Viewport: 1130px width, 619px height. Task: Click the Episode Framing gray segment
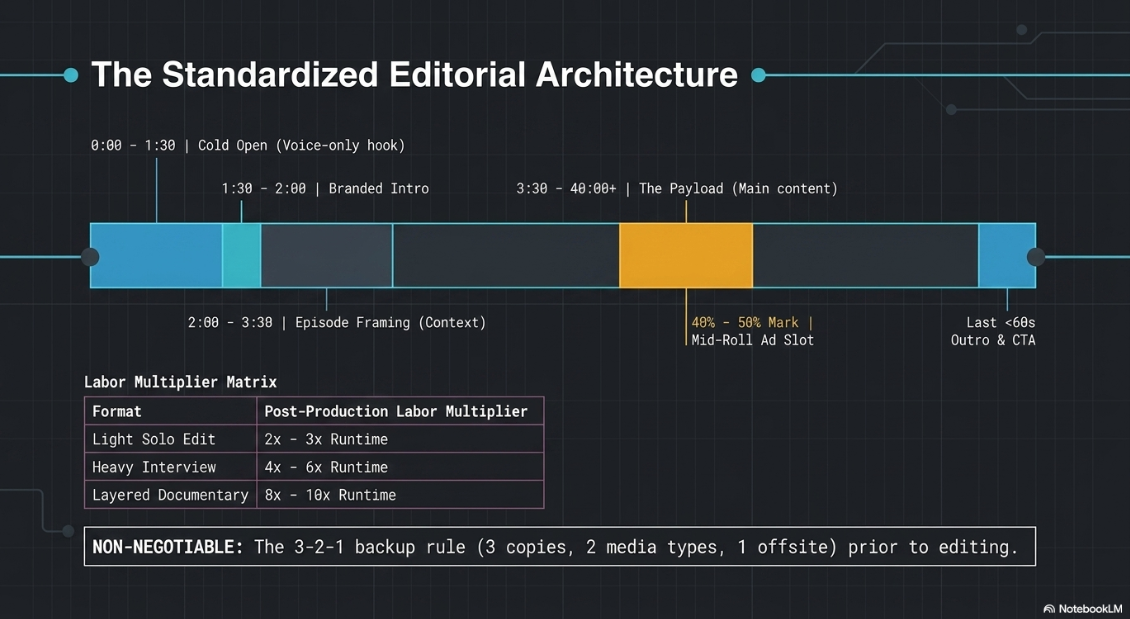[x=326, y=256]
